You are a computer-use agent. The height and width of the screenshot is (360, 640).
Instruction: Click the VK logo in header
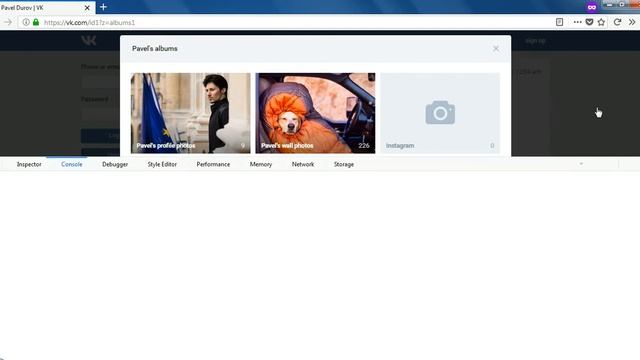point(89,40)
